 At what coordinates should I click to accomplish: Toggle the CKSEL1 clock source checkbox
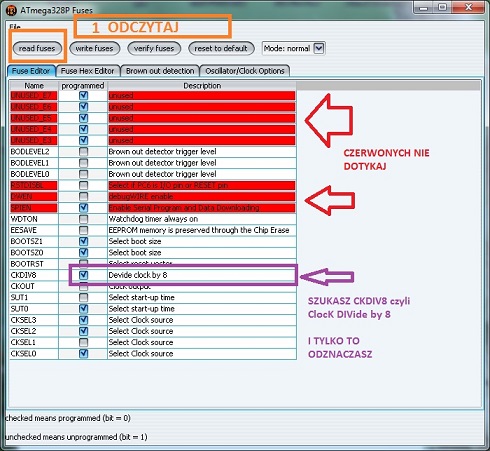tap(83, 342)
